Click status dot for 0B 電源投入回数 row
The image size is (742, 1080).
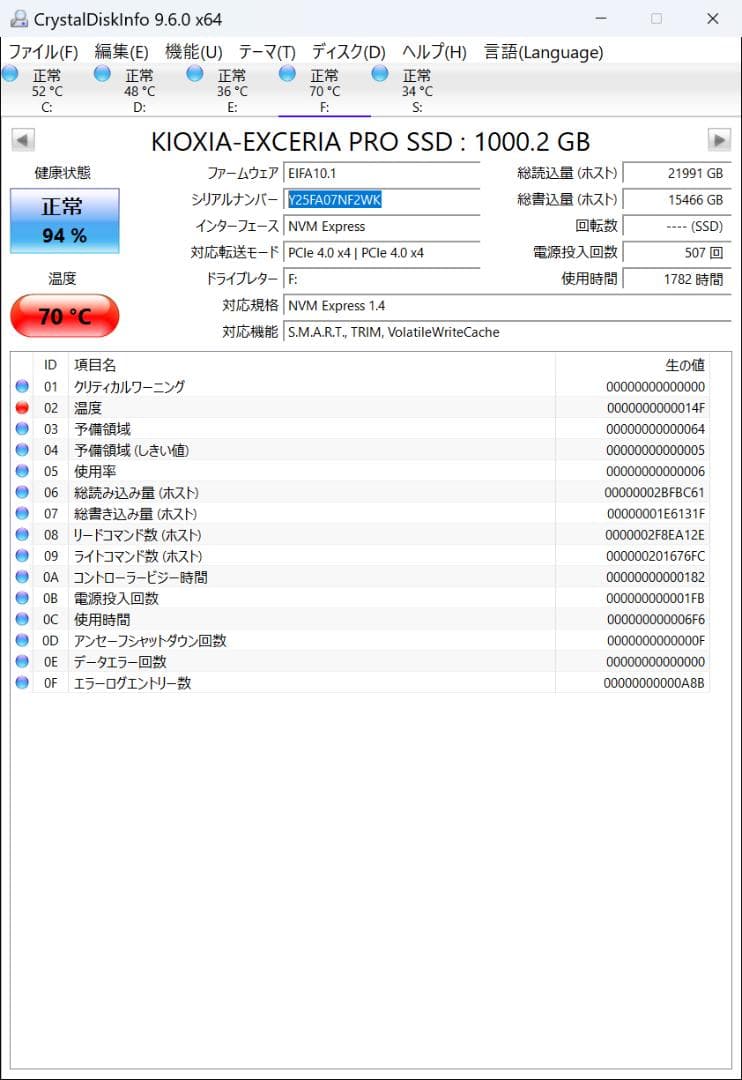tap(22, 598)
